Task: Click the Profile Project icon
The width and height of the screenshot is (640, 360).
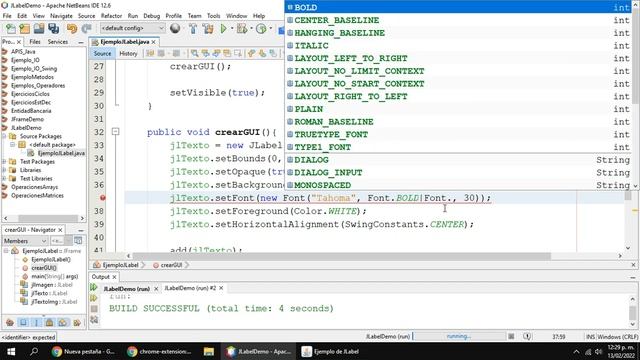Action: (261, 28)
